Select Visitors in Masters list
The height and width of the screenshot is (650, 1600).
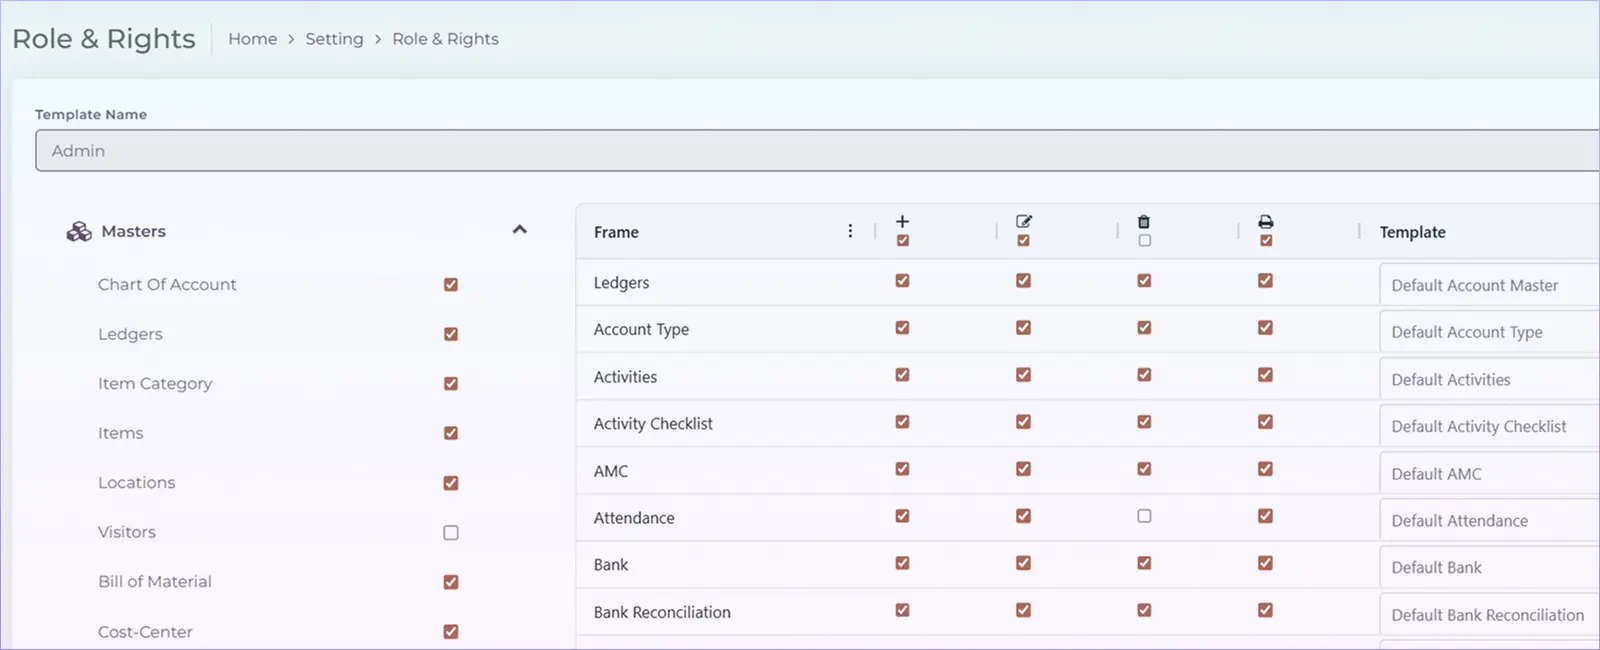pyautogui.click(x=127, y=532)
